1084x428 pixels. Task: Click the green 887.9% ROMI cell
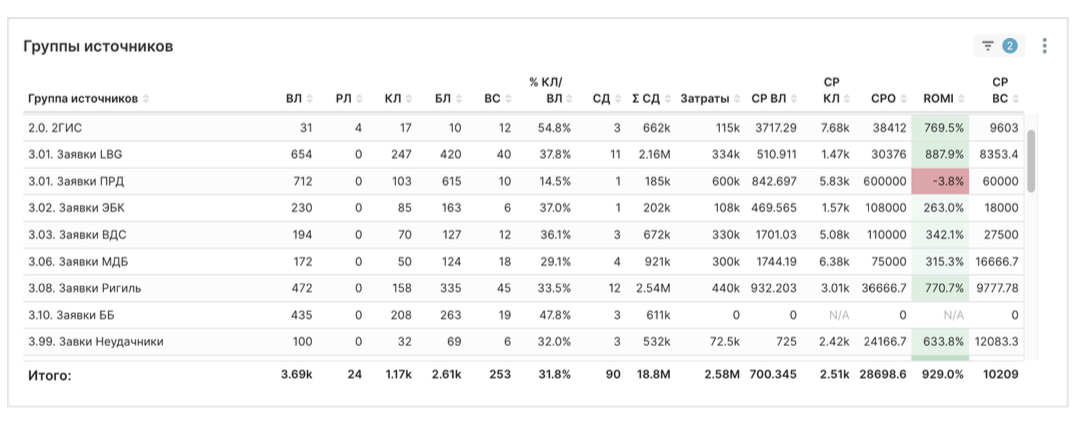click(942, 155)
